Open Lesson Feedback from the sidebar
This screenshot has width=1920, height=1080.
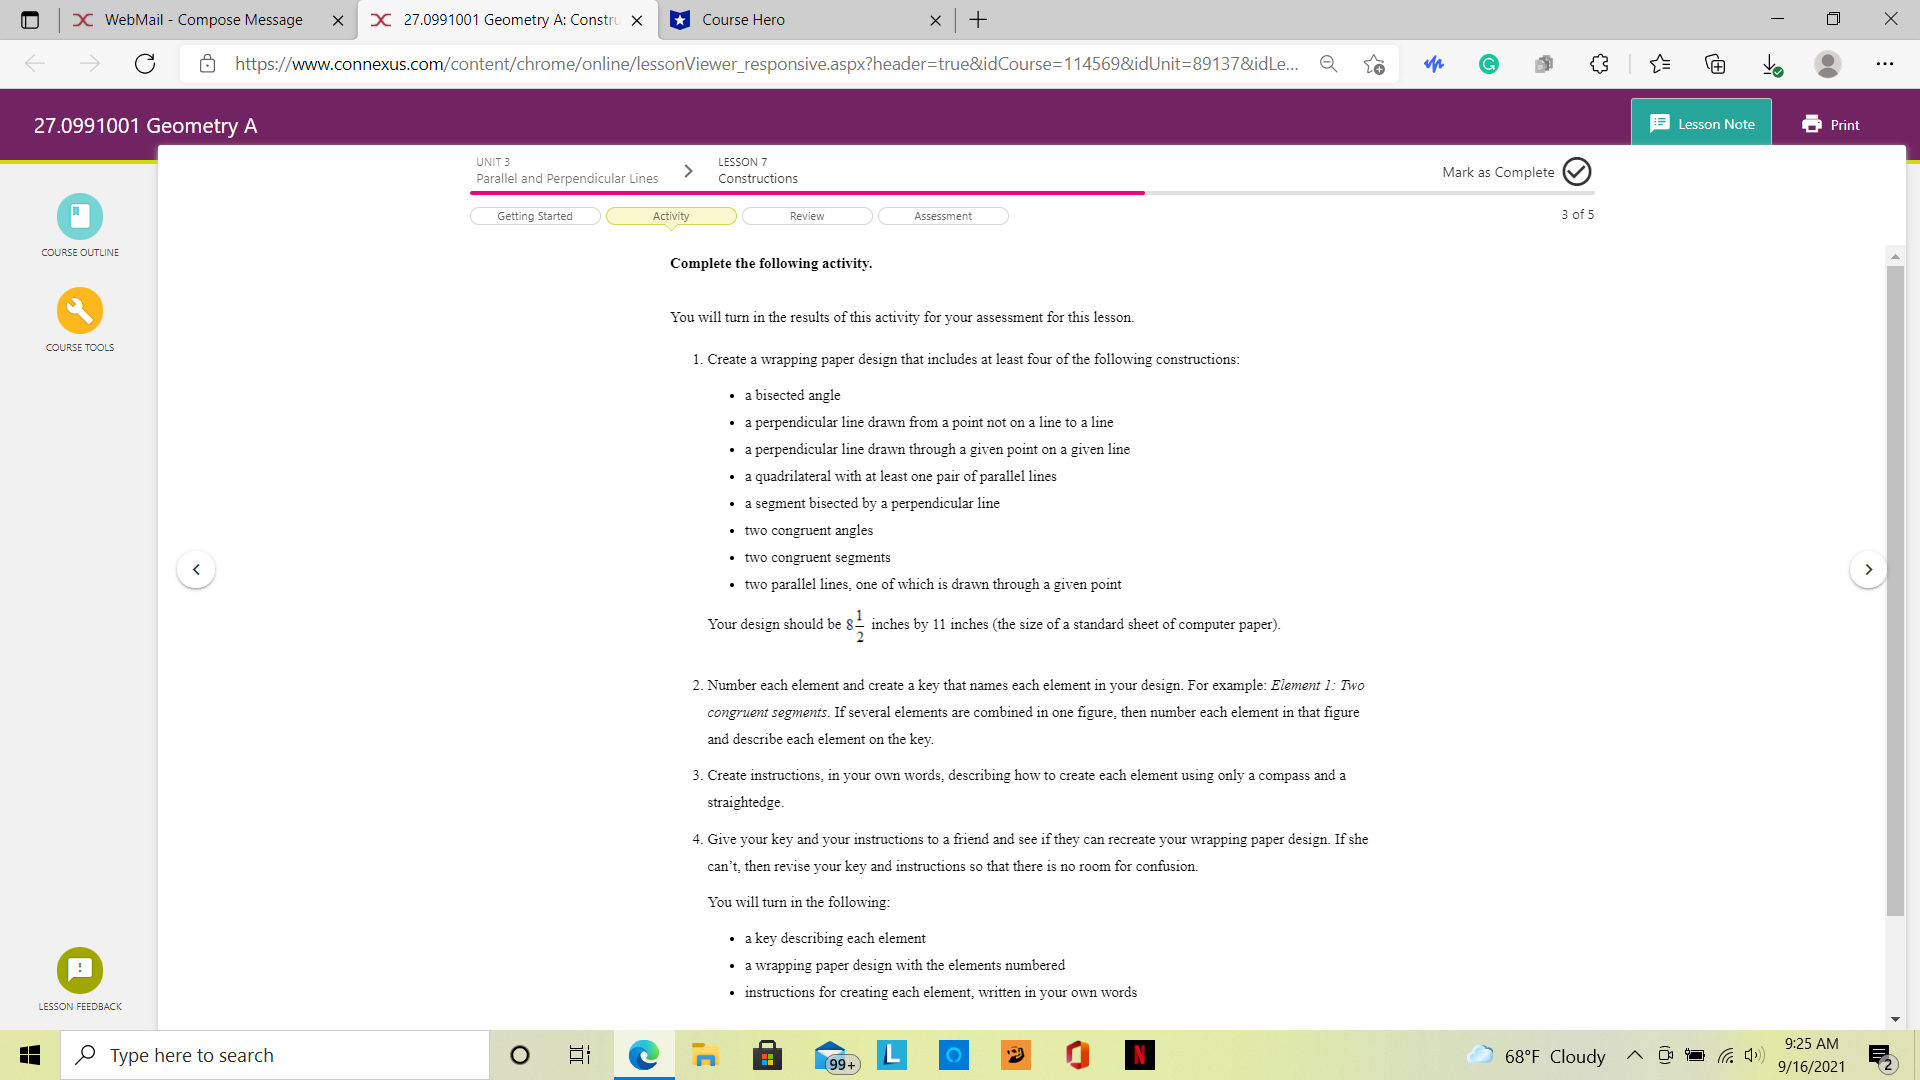tap(80, 969)
